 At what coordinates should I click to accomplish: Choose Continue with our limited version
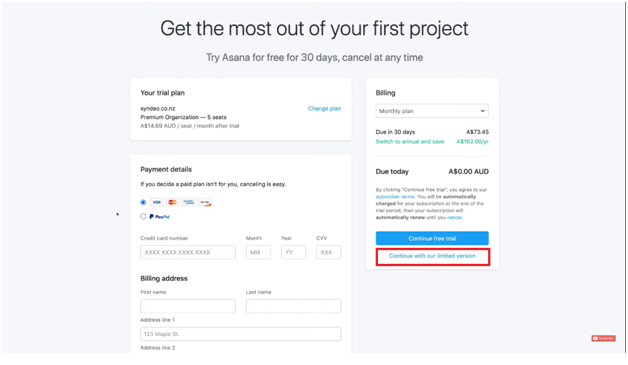click(x=432, y=256)
